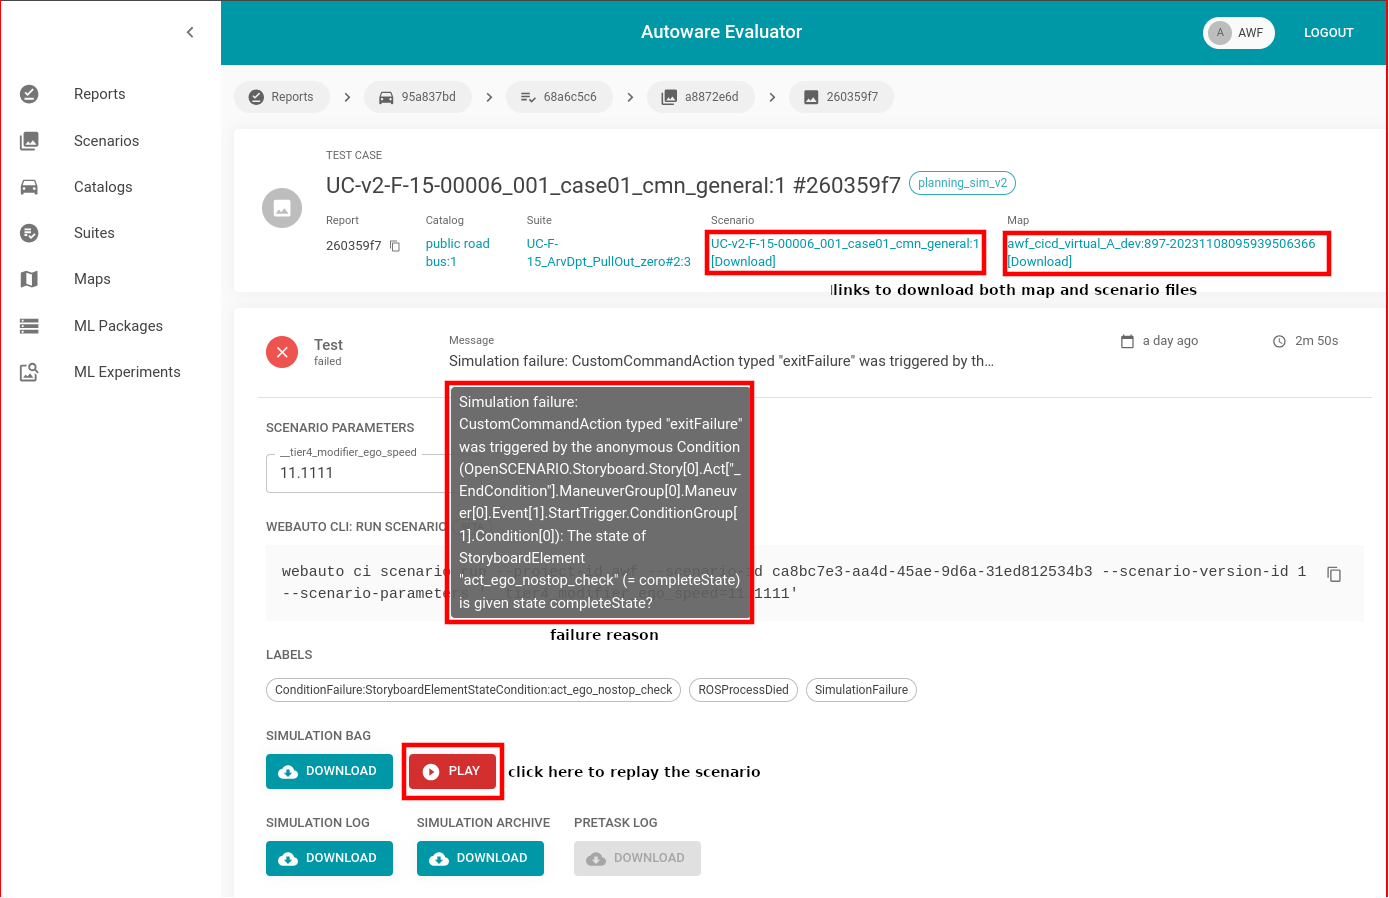Click the Maps sidebar icon
The width and height of the screenshot is (1389, 898).
click(x=30, y=279)
